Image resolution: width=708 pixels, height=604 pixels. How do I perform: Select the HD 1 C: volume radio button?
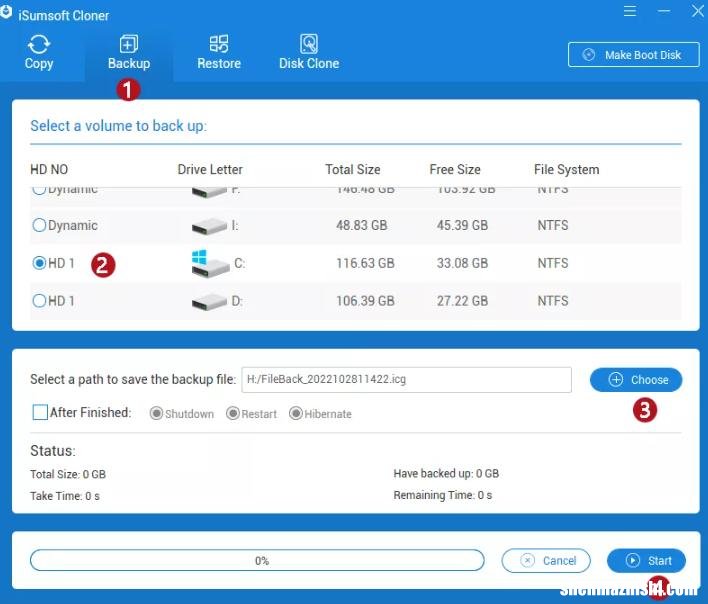[39, 263]
